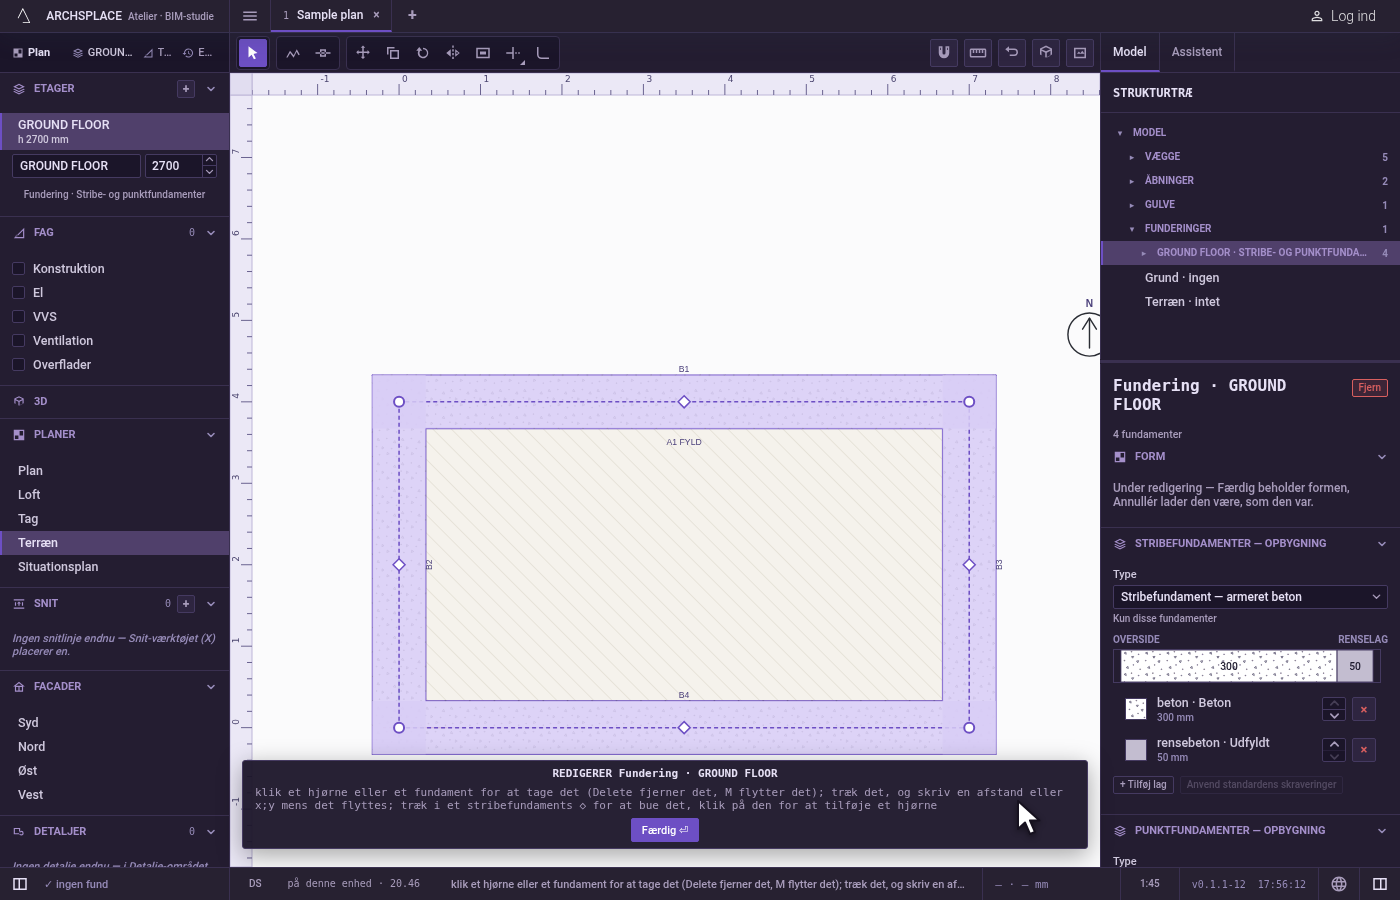Toggle the magnet snap icon
This screenshot has height=900, width=1400.
(x=944, y=52)
